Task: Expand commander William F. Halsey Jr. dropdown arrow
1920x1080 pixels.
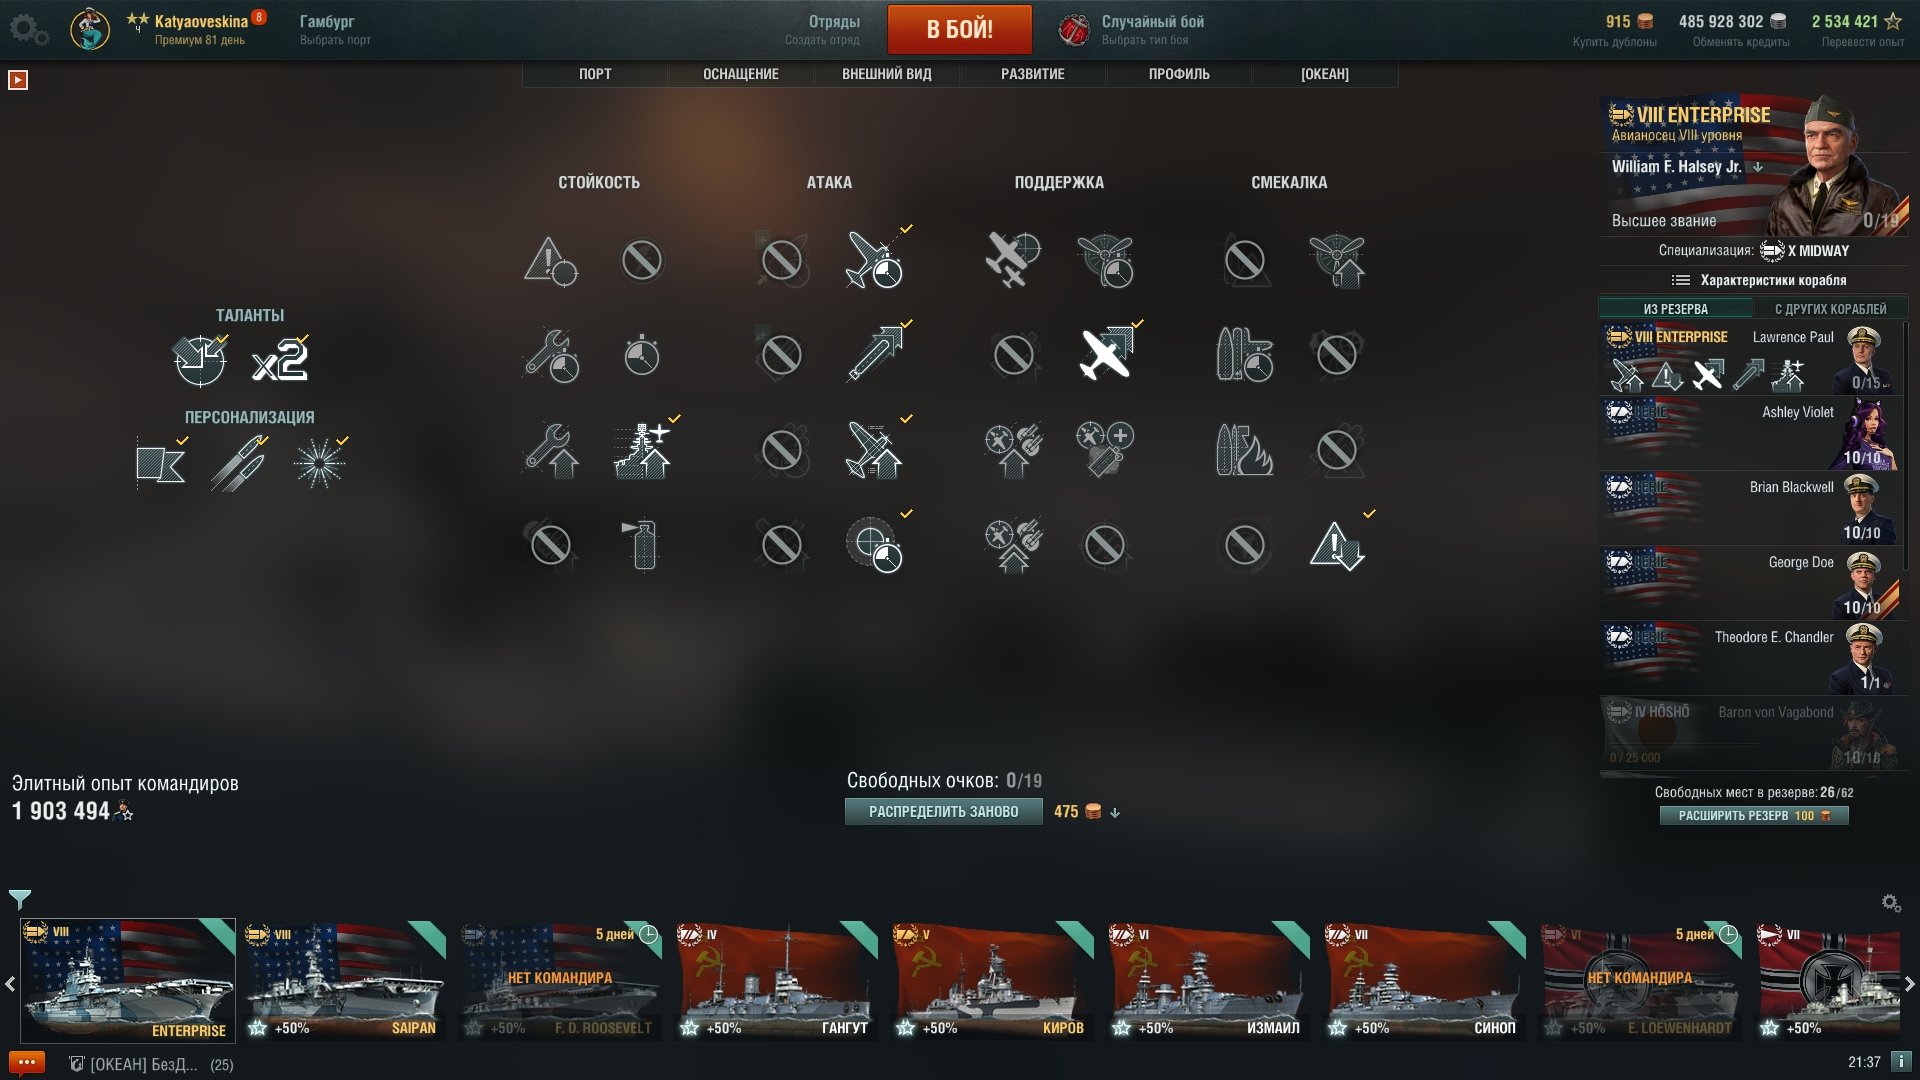Action: 1758,167
